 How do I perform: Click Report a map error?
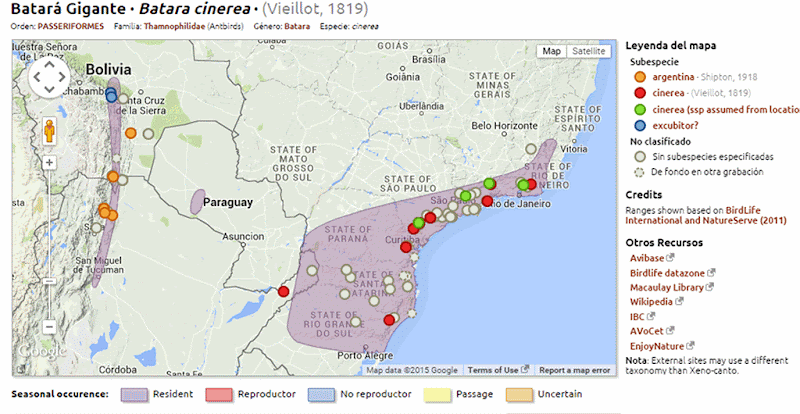click(574, 370)
